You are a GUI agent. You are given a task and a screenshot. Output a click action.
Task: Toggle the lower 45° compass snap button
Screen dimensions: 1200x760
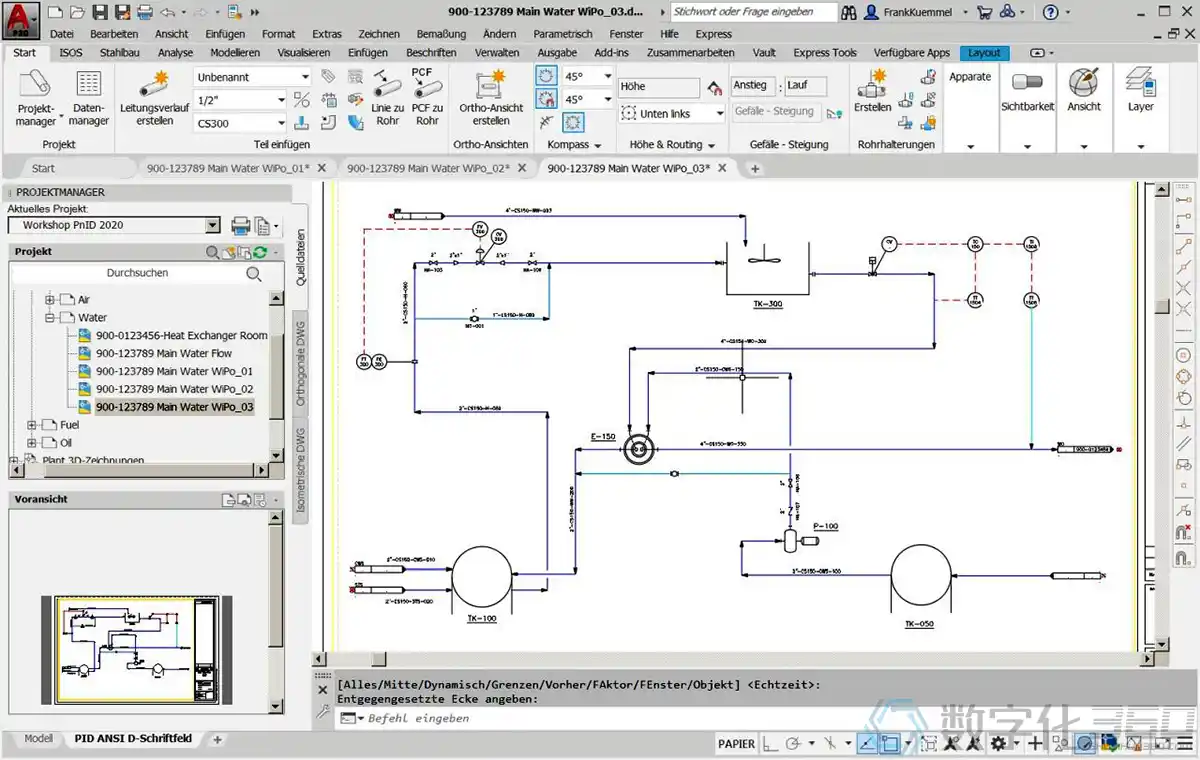click(x=546, y=99)
